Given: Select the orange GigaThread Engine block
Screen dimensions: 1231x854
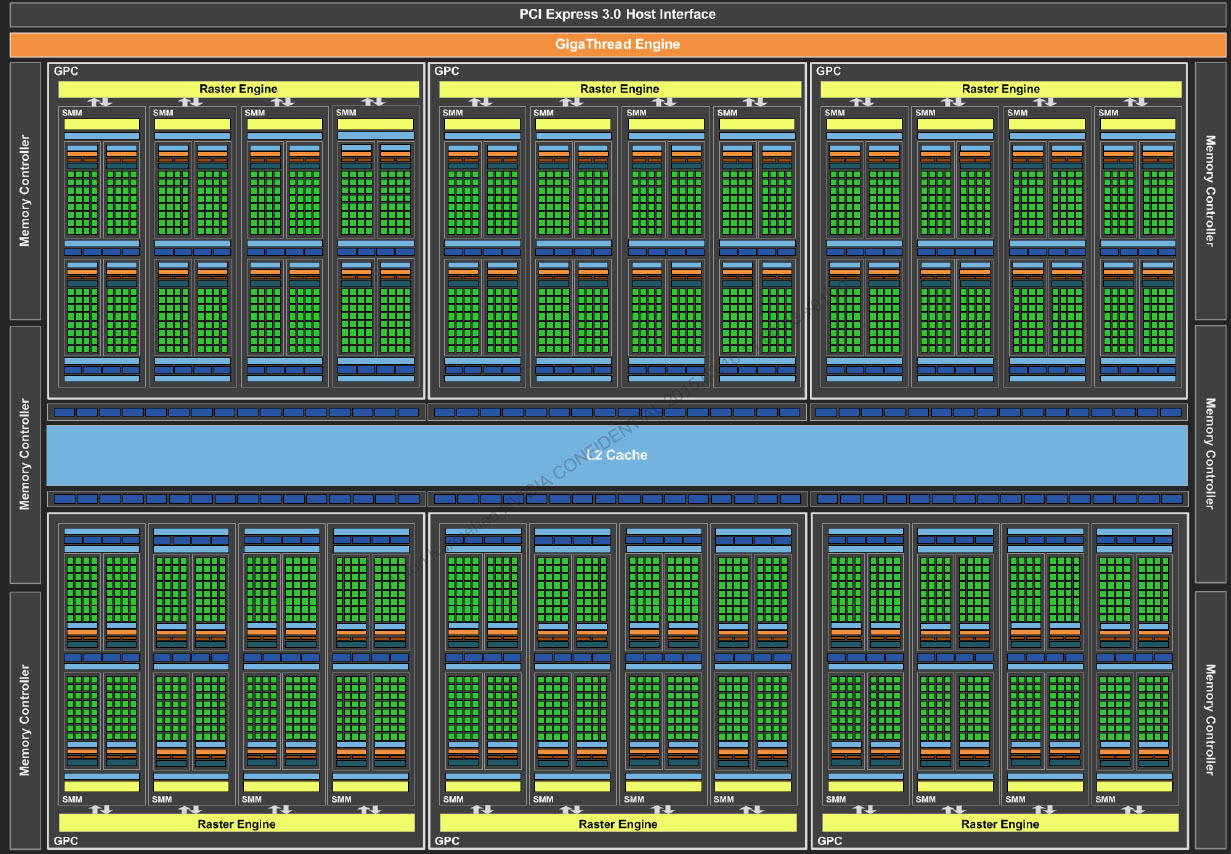Looking at the screenshot, I should click(x=616, y=44).
